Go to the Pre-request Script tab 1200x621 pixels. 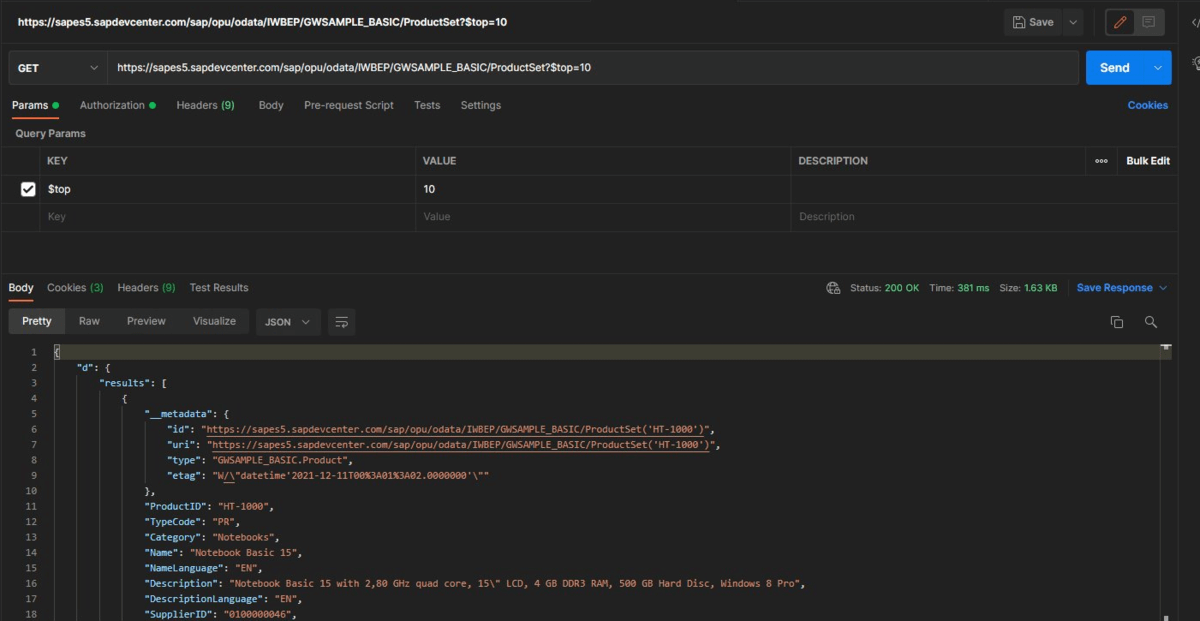[x=349, y=105]
